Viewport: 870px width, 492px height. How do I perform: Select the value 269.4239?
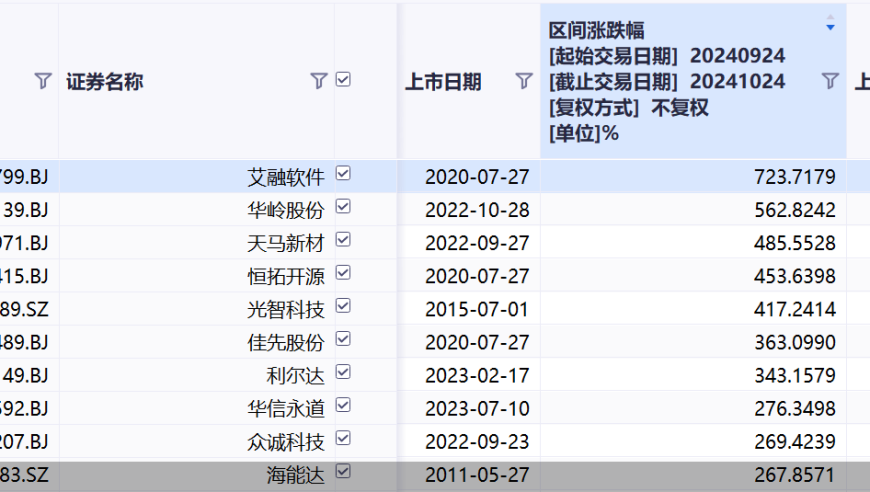795,442
